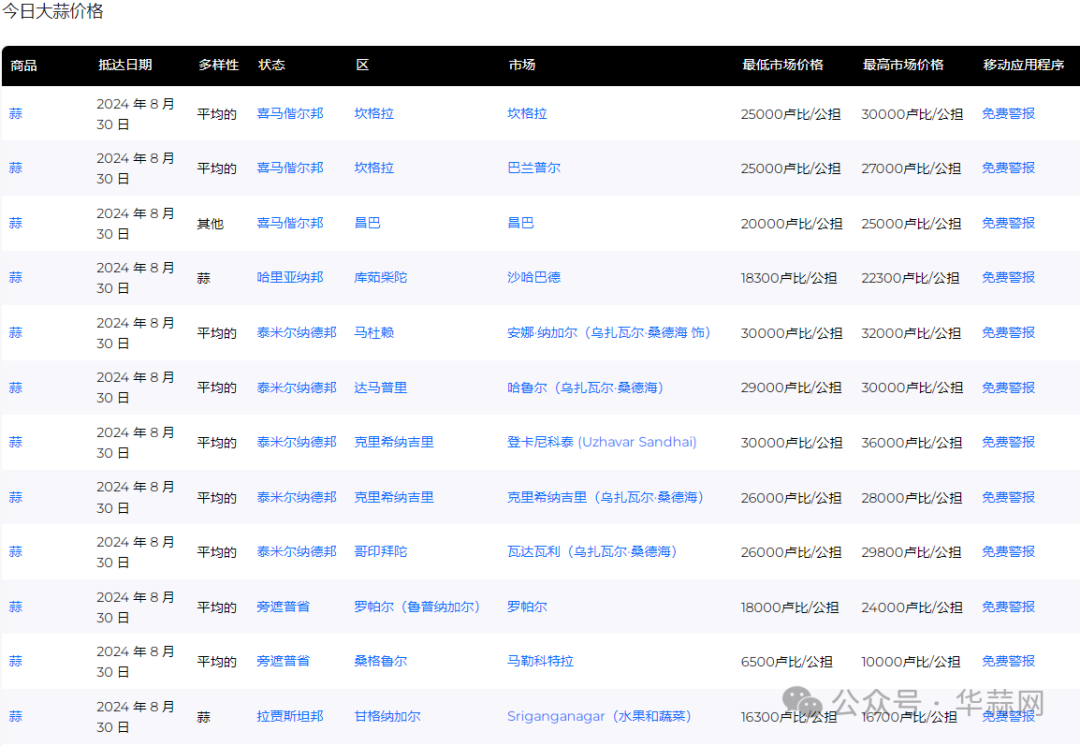This screenshot has height=746, width=1080.
Task: Click the 抵达日期 column header
Action: point(125,65)
